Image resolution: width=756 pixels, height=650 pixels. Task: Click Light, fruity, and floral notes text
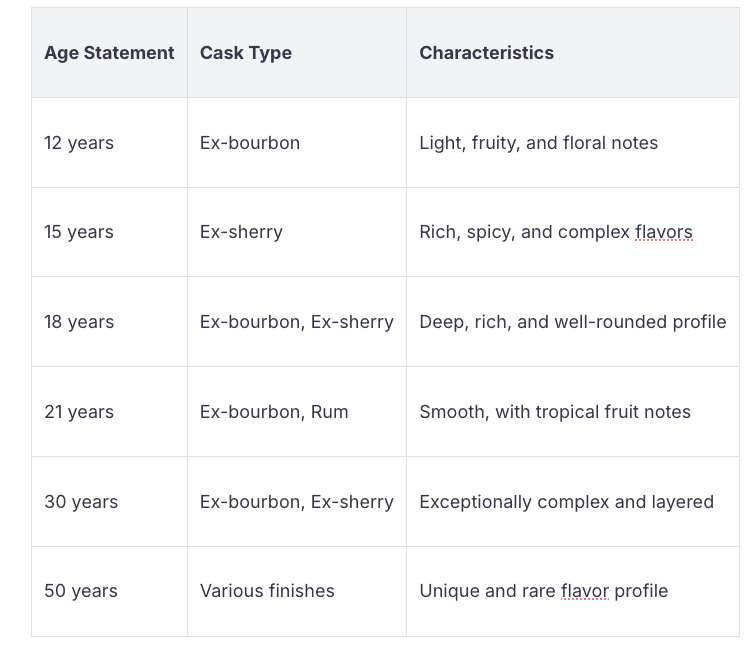[x=538, y=143]
